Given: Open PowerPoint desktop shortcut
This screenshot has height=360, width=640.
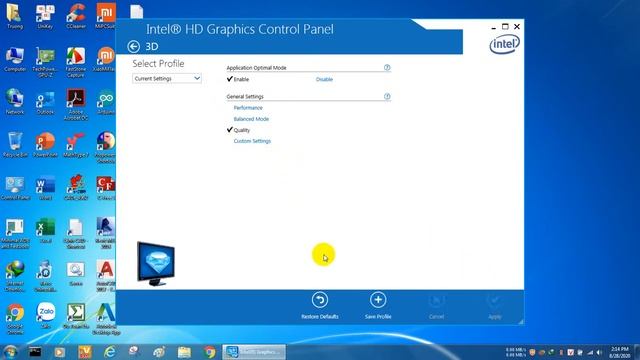Looking at the screenshot, I should 45,145.
